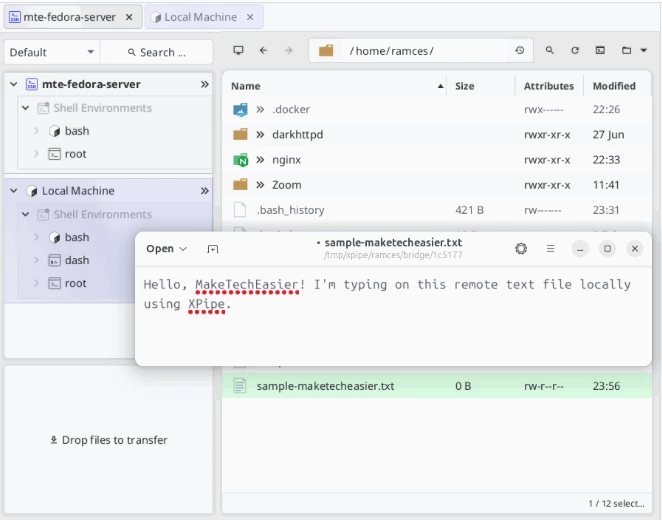Select the darkhttpd folder name
Image resolution: width=662 pixels, height=520 pixels.
coord(298,135)
